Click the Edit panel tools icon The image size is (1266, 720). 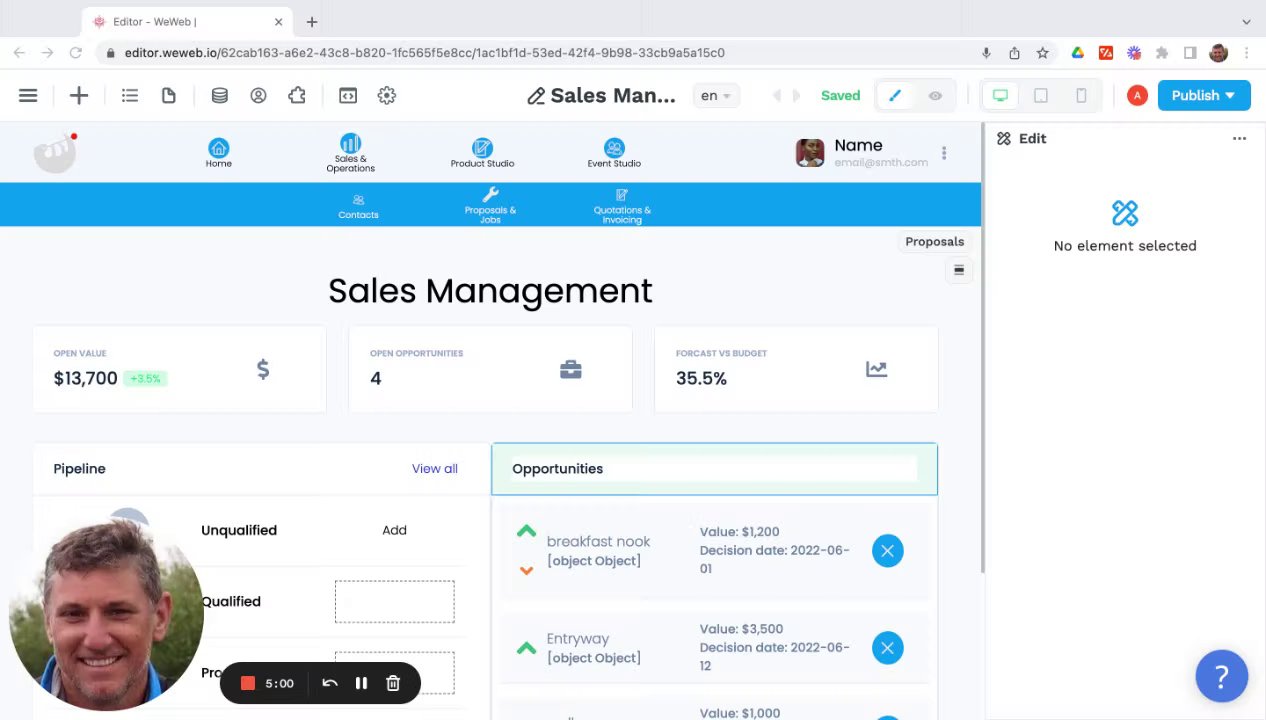click(x=1004, y=139)
